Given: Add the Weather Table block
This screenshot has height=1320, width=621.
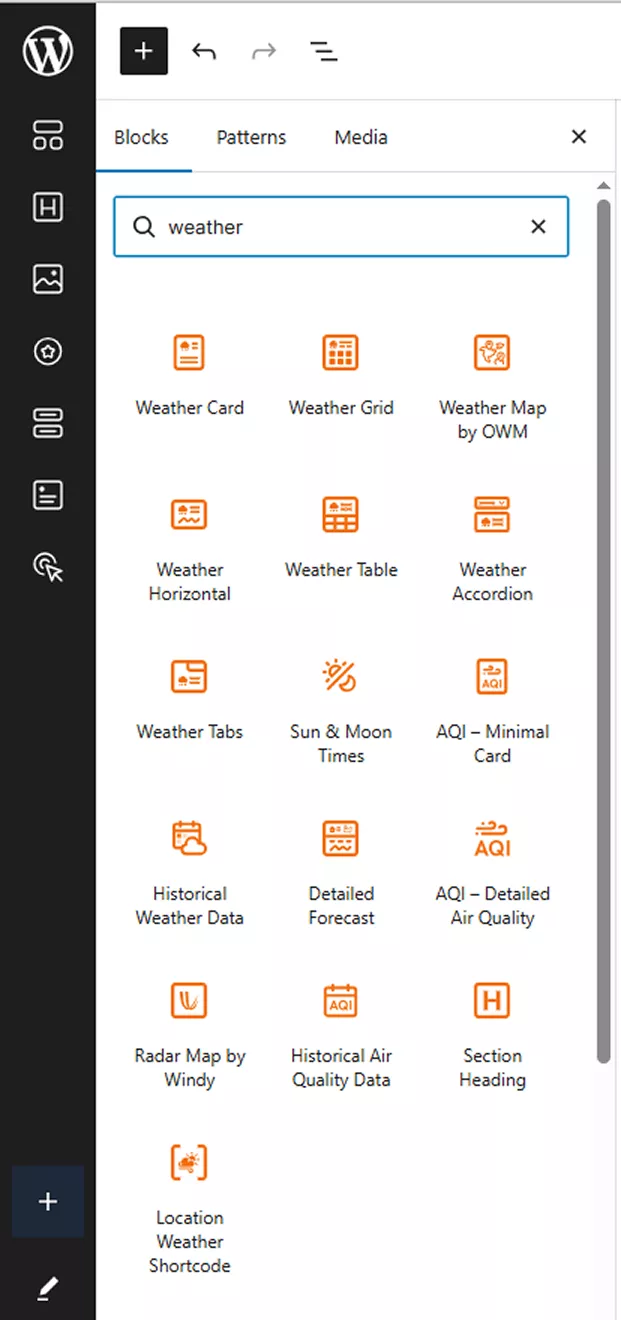Looking at the screenshot, I should point(341,538).
